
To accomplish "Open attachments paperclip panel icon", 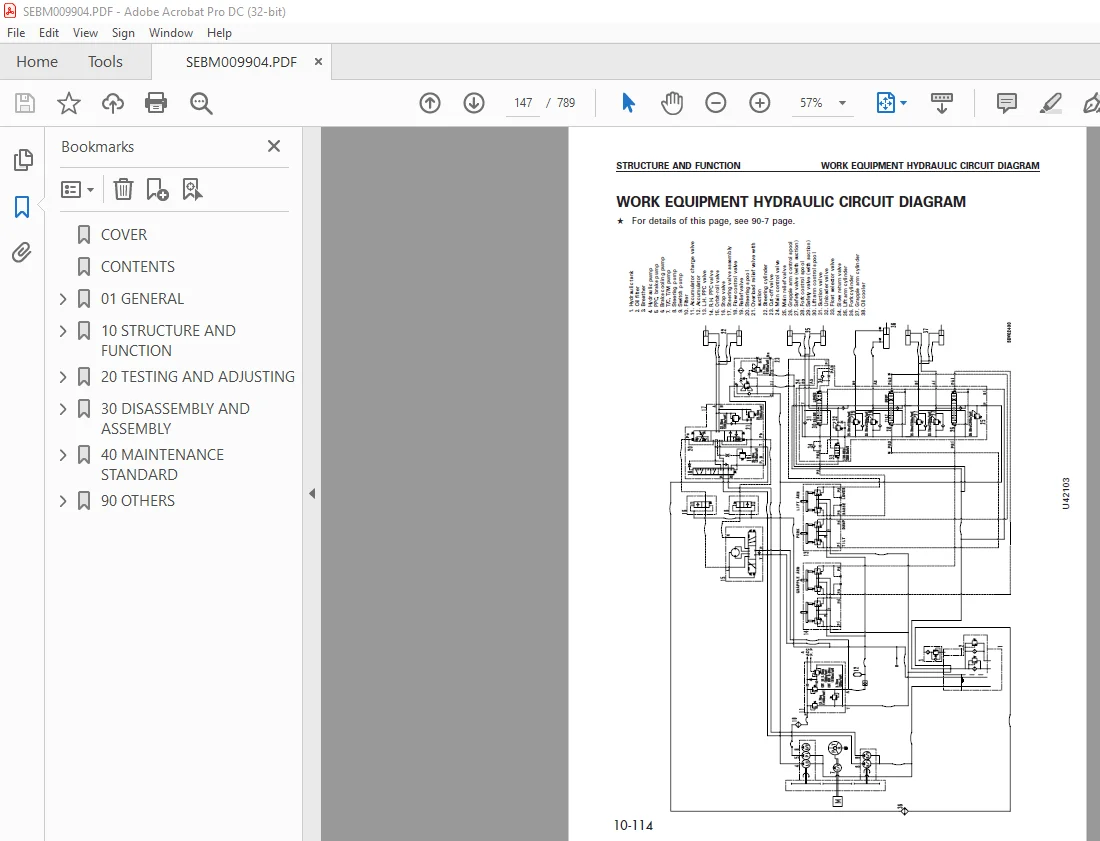I will click(22, 253).
